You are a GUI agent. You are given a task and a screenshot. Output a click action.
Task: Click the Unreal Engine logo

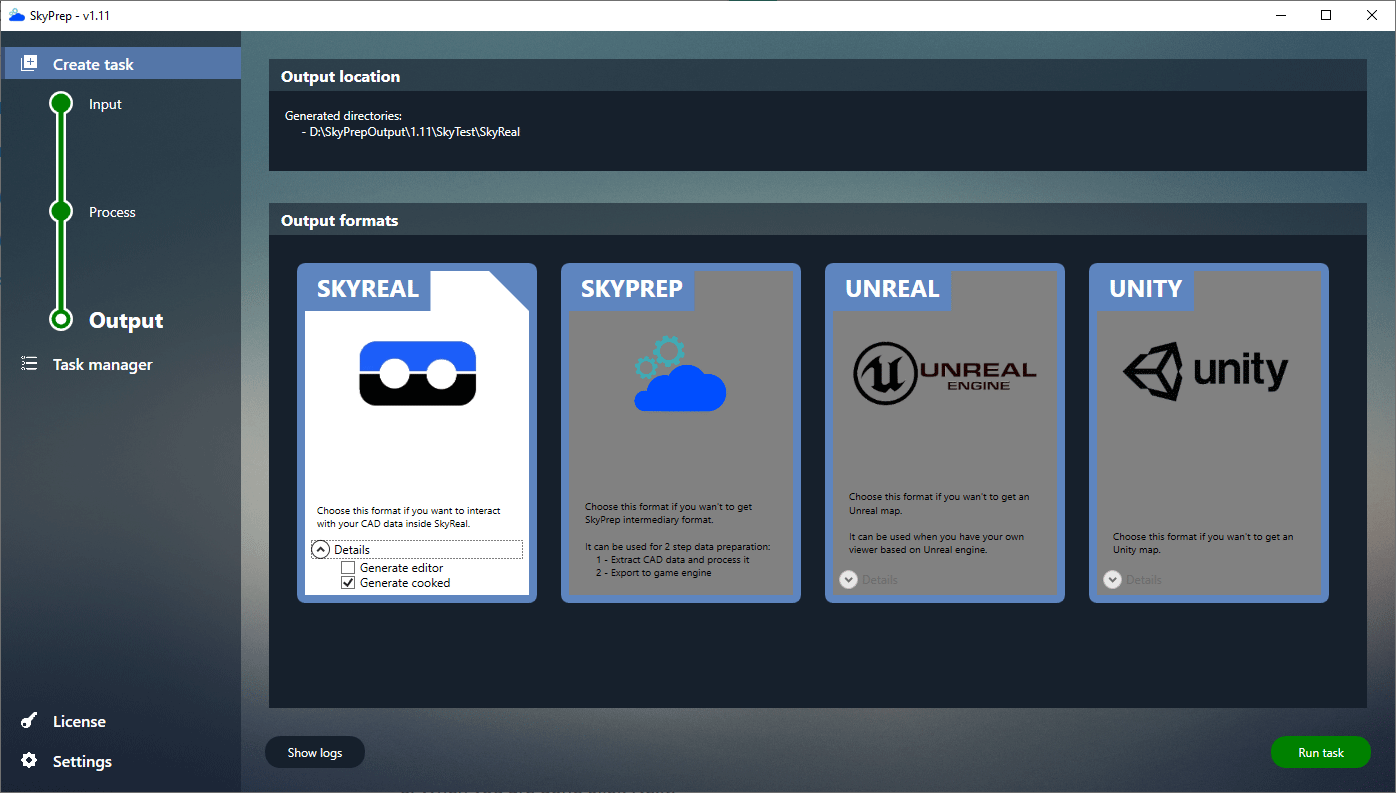tap(945, 372)
